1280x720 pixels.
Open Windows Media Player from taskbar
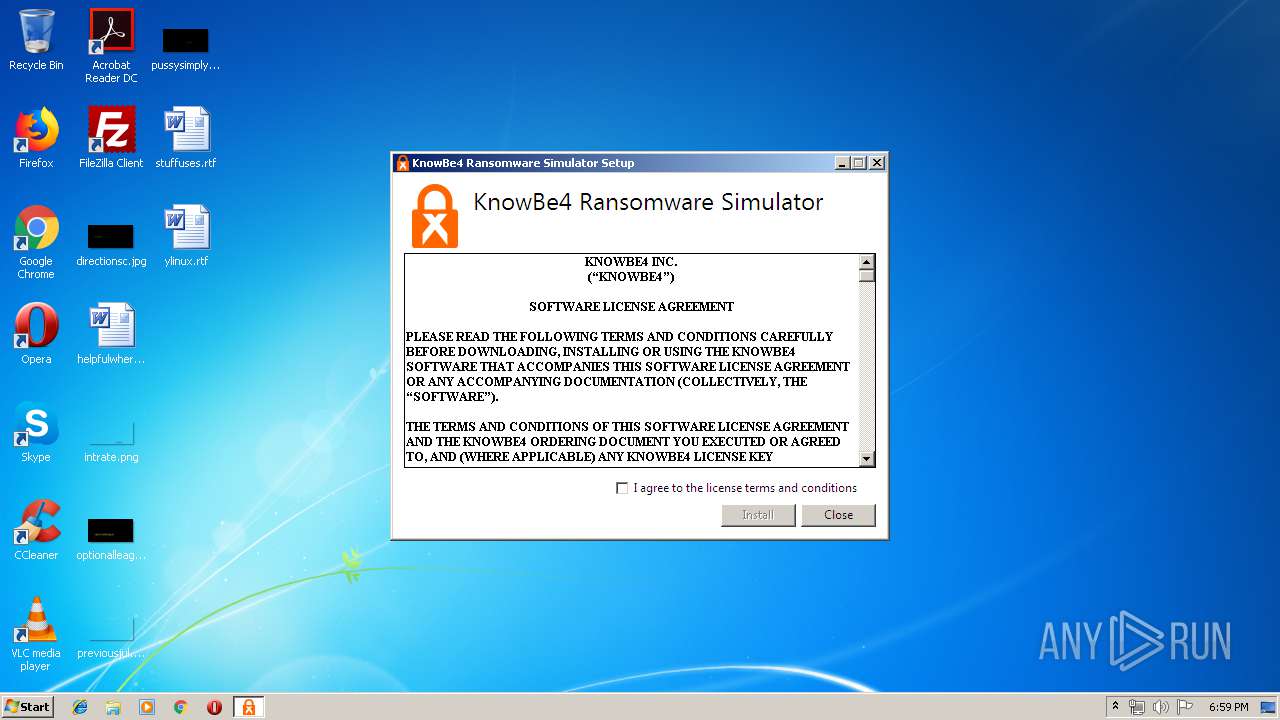tap(147, 707)
